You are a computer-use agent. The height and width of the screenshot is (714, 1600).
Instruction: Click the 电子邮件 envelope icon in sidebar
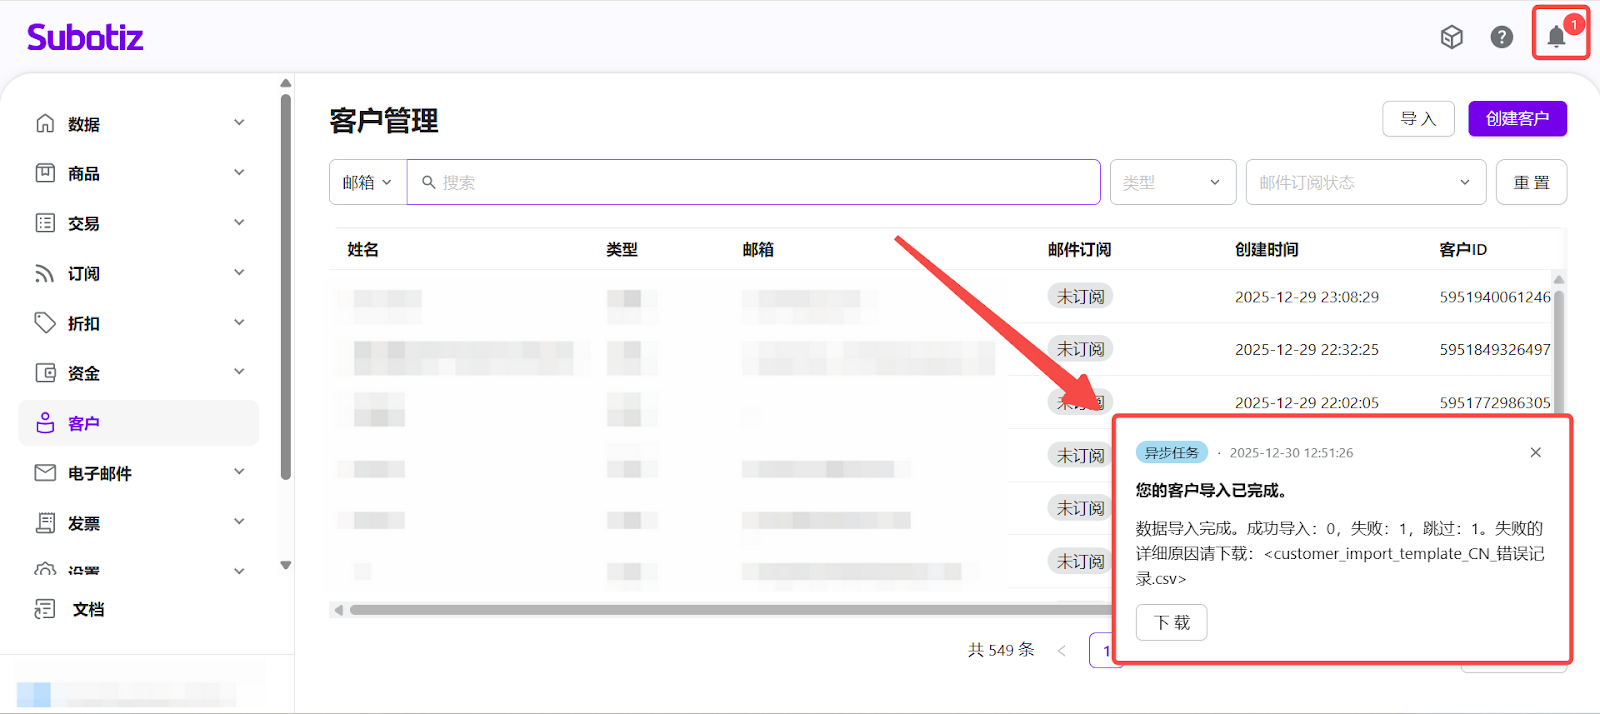click(x=45, y=473)
